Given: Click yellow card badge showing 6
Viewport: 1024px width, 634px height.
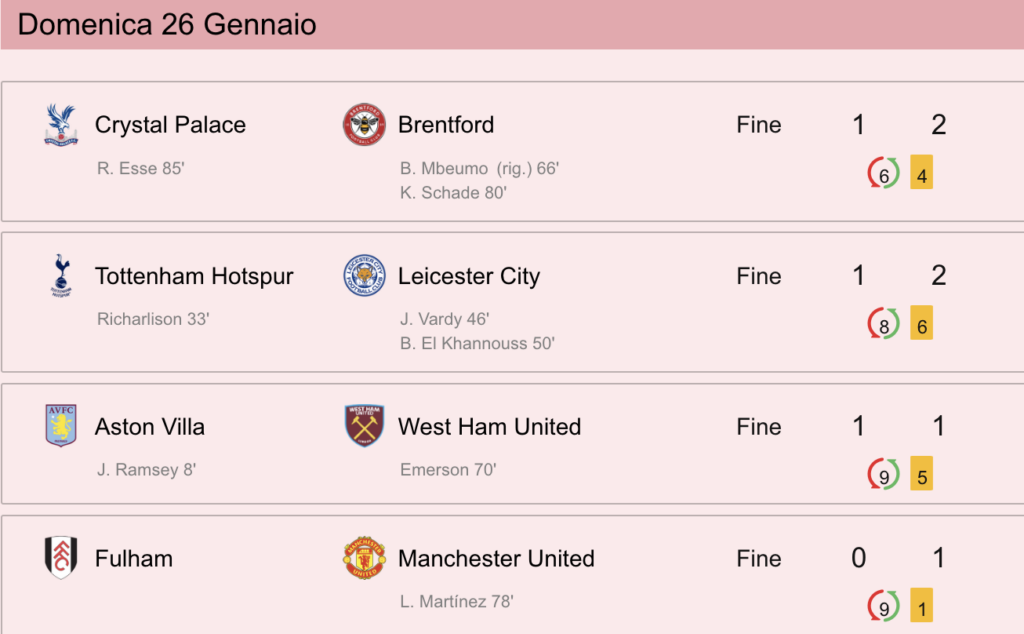Looking at the screenshot, I should pyautogui.click(x=921, y=323).
